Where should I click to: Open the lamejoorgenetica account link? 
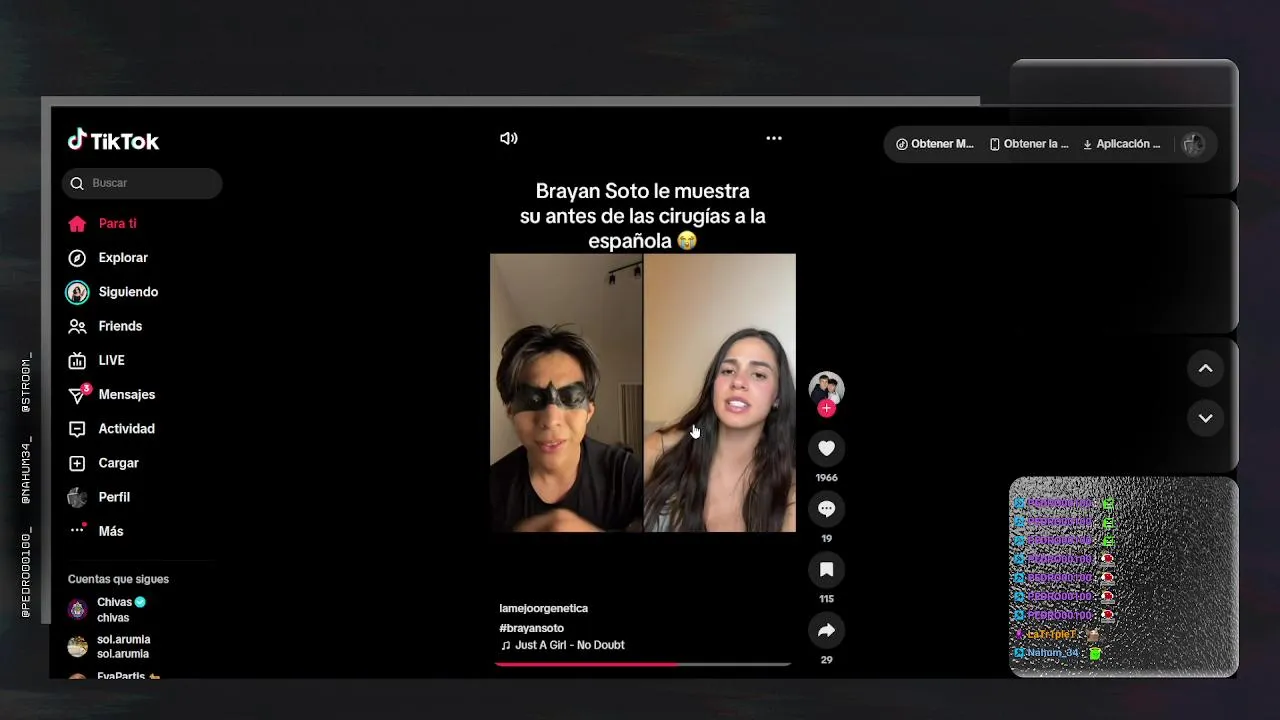(x=543, y=608)
